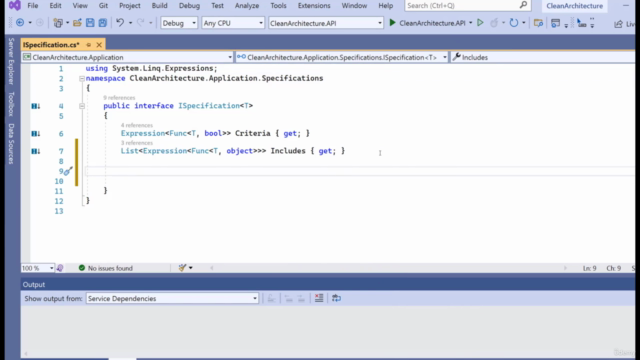Open the CleanArchitecture.API startup project dropdown
Screen dimensions: 640x360
coord(326,23)
